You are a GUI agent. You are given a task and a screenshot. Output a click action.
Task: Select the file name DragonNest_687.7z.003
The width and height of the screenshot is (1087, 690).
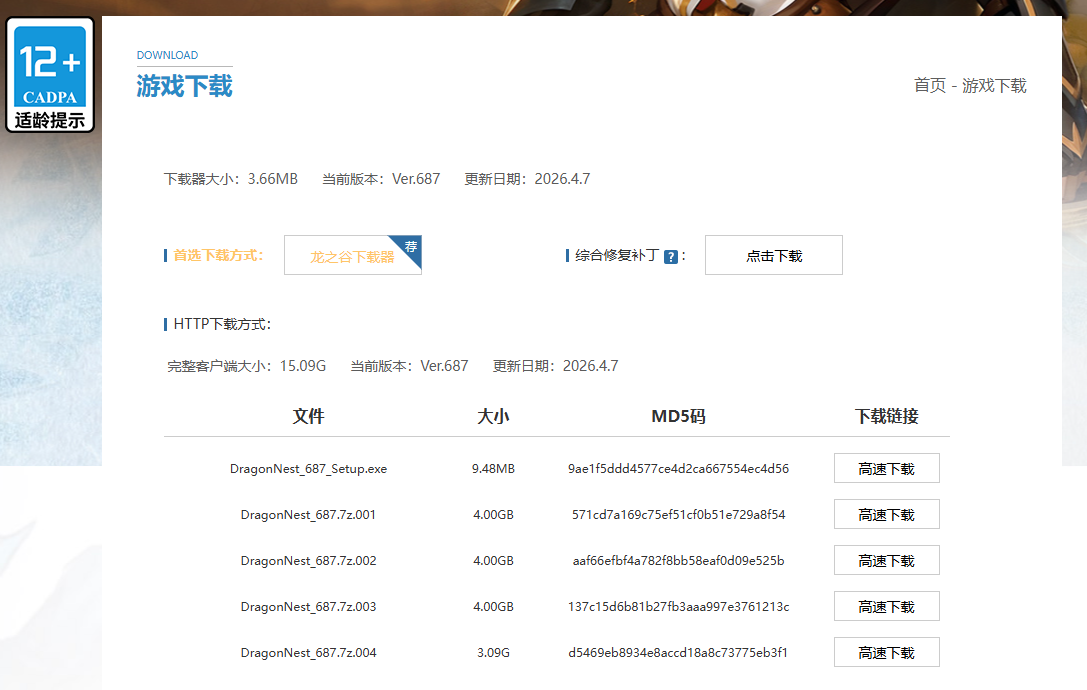[x=308, y=607]
